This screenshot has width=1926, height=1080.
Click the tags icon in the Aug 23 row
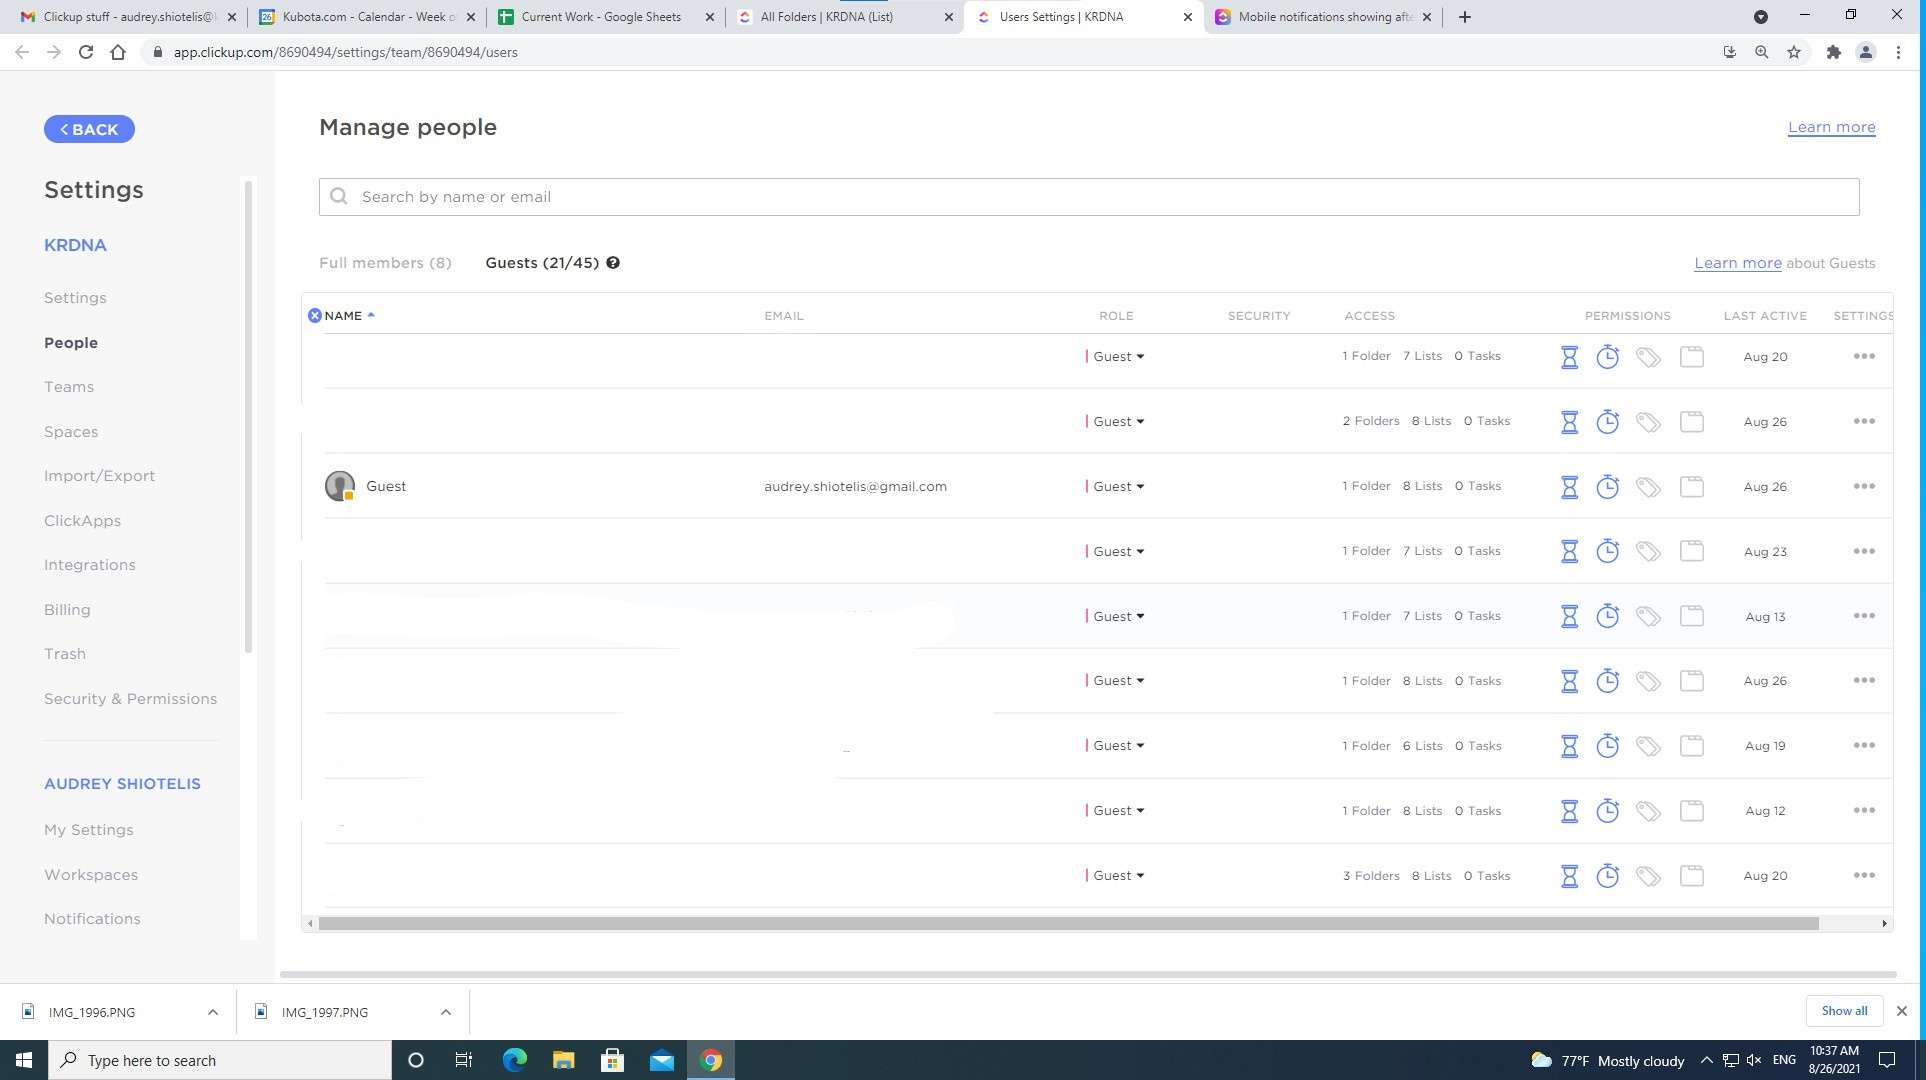click(1648, 552)
